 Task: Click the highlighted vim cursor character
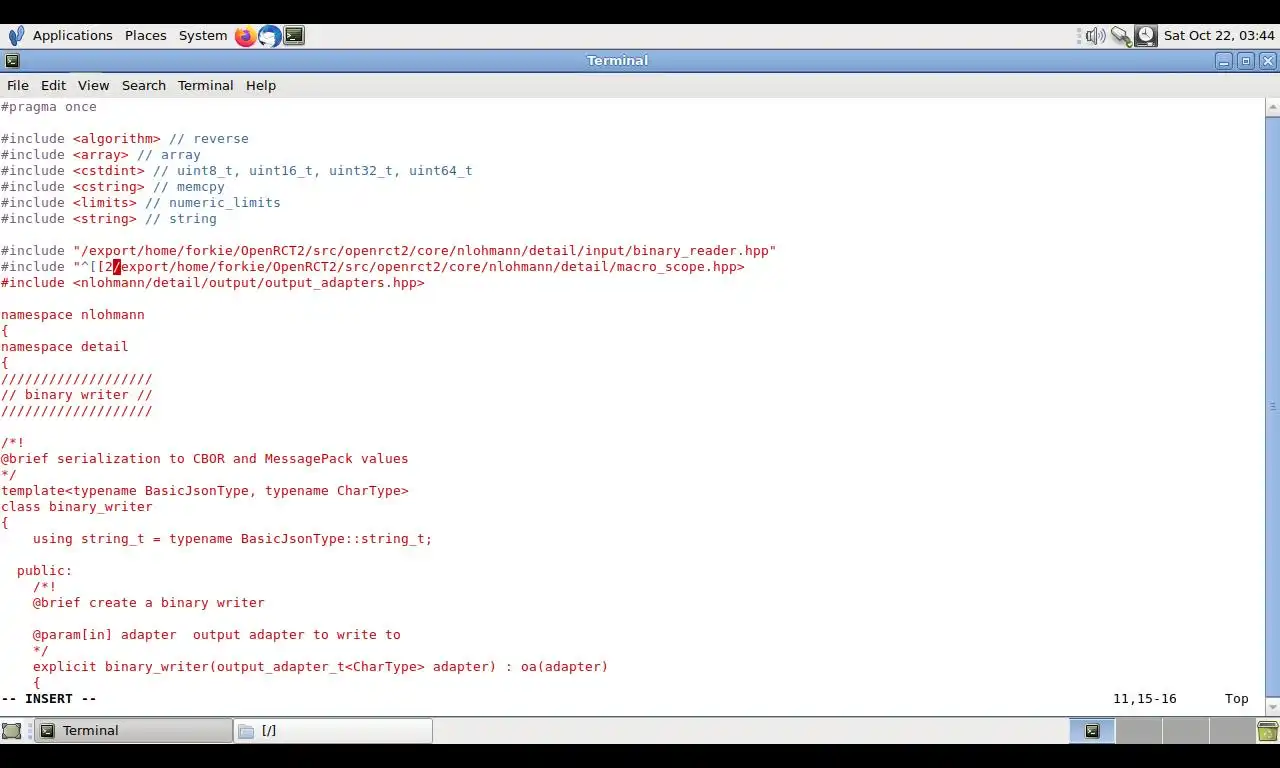117,267
